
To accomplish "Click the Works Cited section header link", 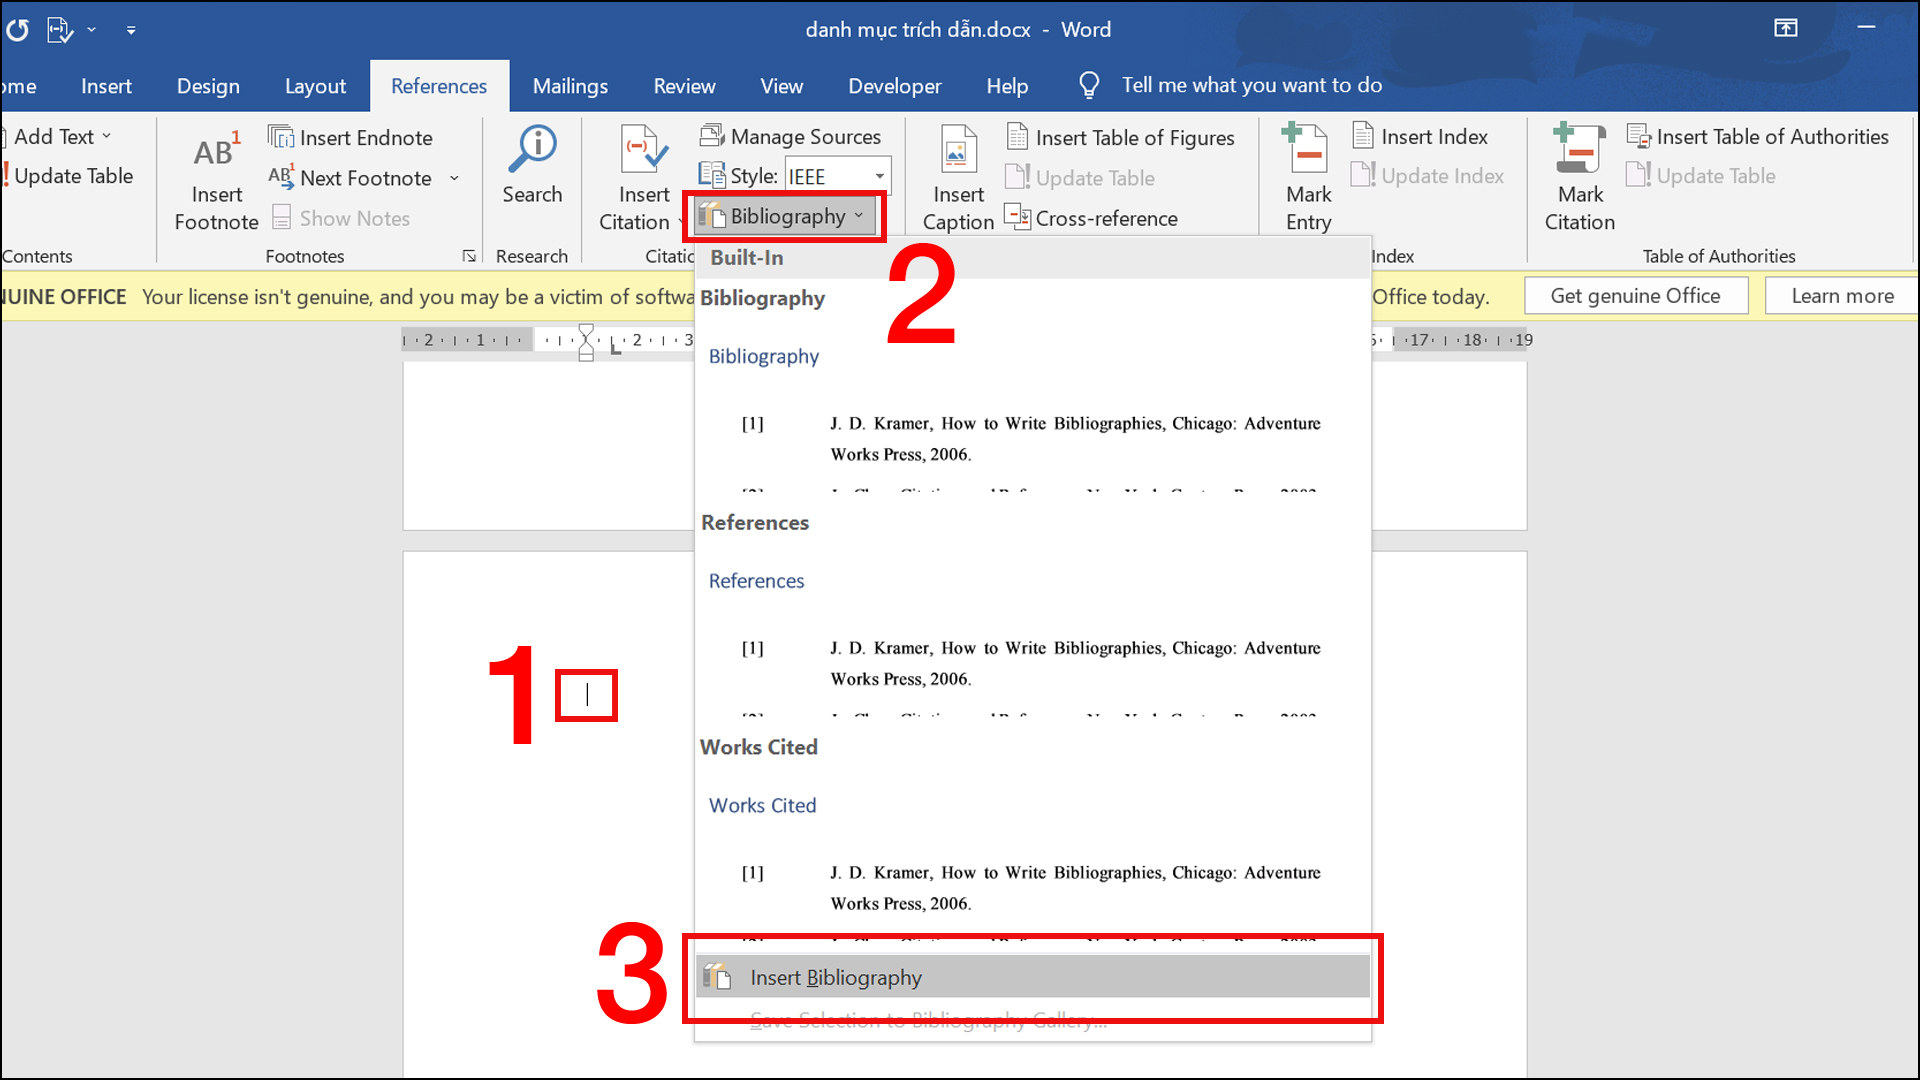I will click(761, 804).
